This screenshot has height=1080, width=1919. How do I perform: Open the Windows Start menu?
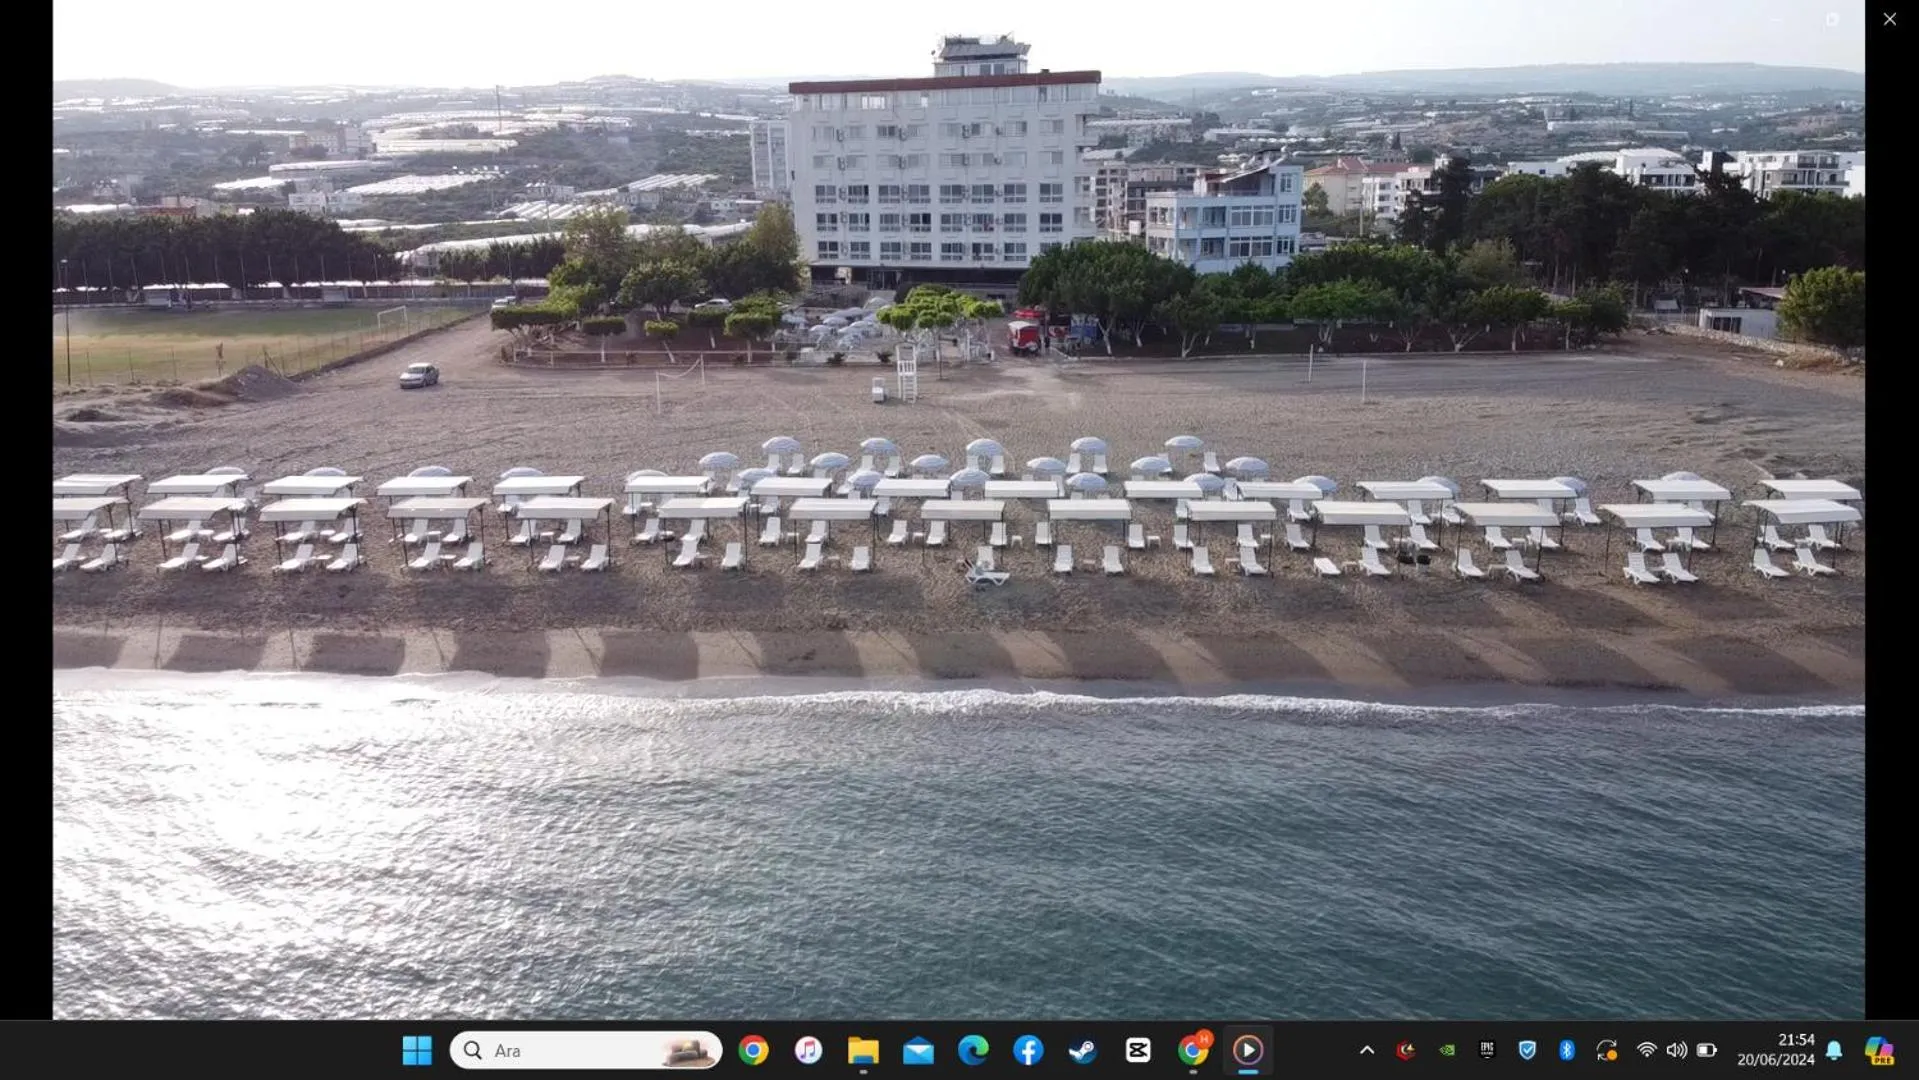click(417, 1050)
